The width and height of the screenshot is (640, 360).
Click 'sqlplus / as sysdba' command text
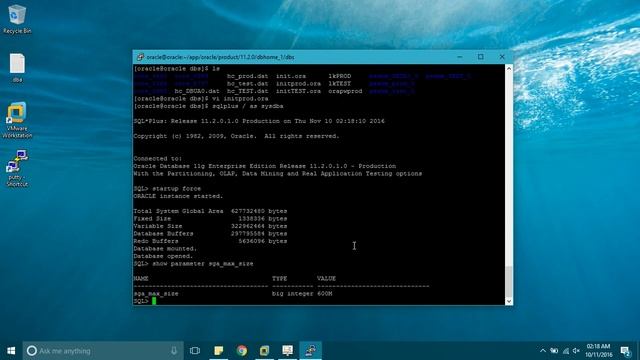248,106
